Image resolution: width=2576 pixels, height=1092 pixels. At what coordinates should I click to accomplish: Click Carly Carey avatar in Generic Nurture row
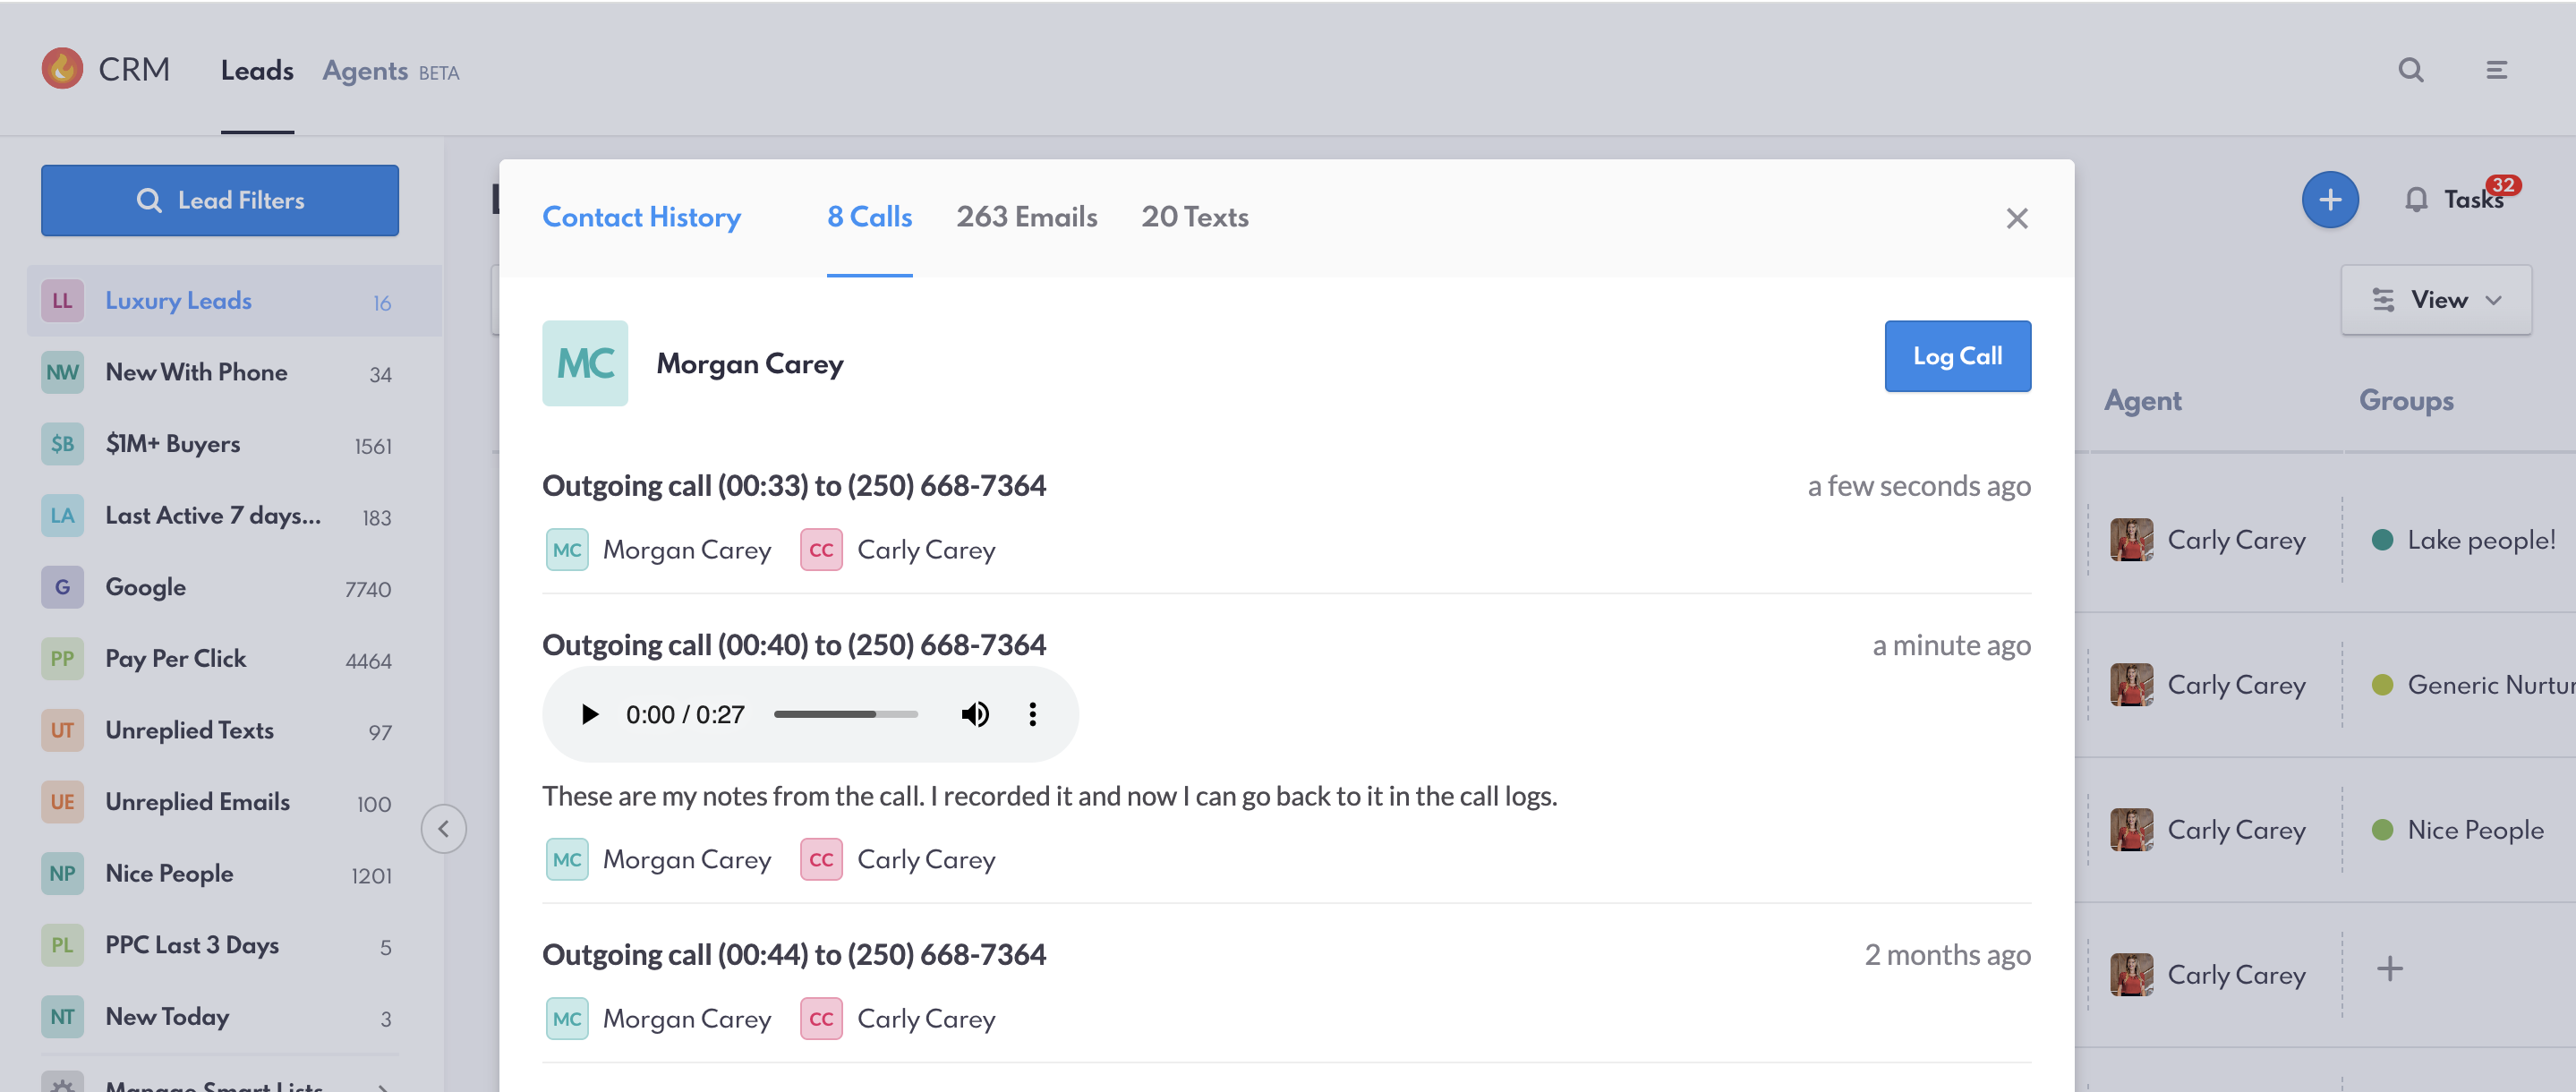(2131, 685)
